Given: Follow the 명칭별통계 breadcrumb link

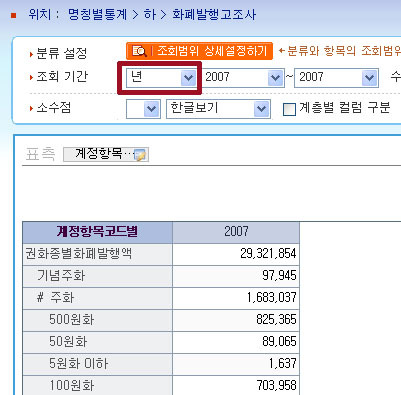Looking at the screenshot, I should (x=97, y=15).
